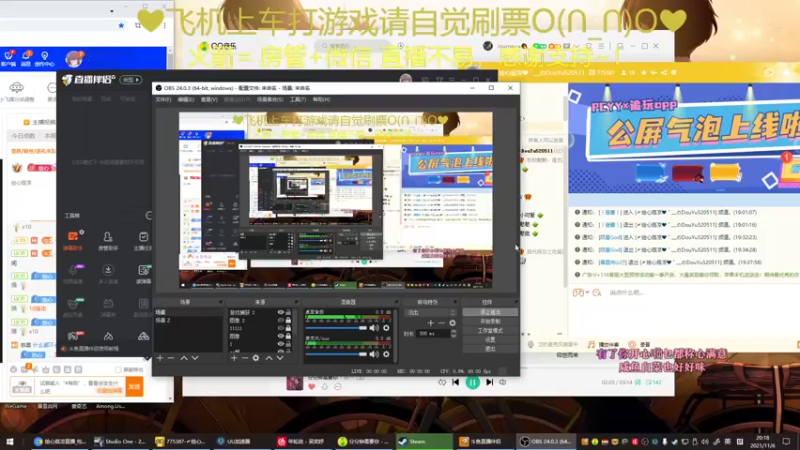
Task: Adjust the 桌面音频 volume slider
Action: [x=336, y=328]
